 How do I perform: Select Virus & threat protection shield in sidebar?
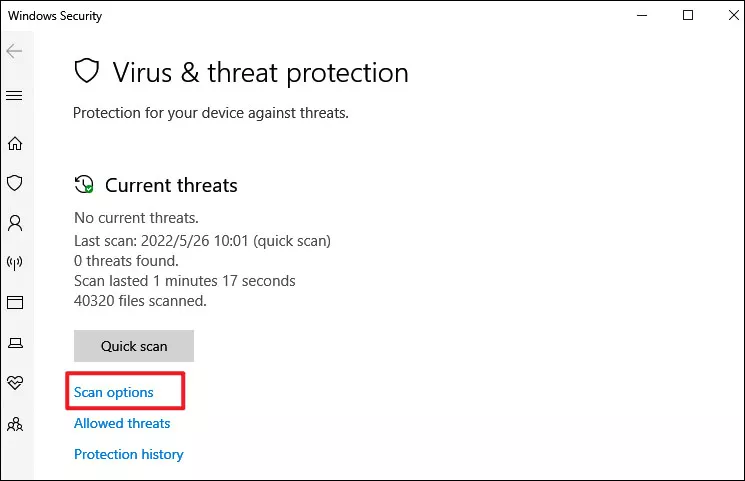coord(15,183)
